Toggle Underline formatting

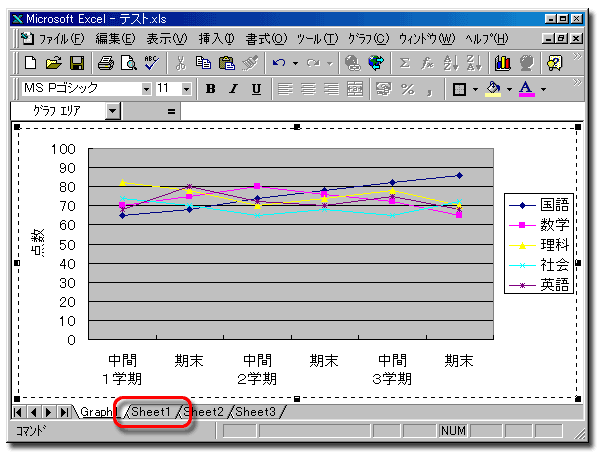(x=256, y=89)
